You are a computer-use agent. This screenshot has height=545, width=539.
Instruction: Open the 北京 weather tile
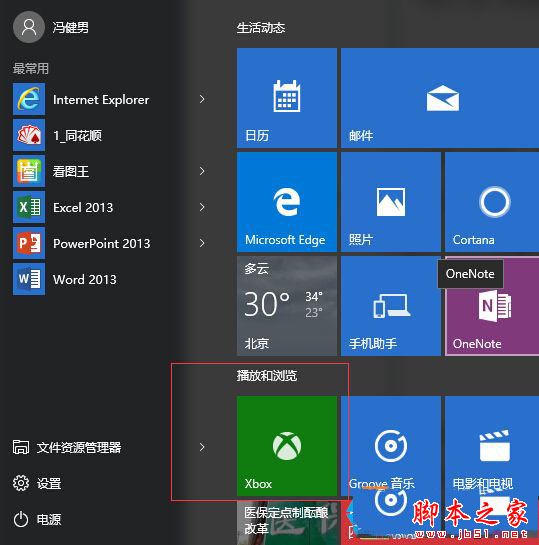tap(287, 306)
